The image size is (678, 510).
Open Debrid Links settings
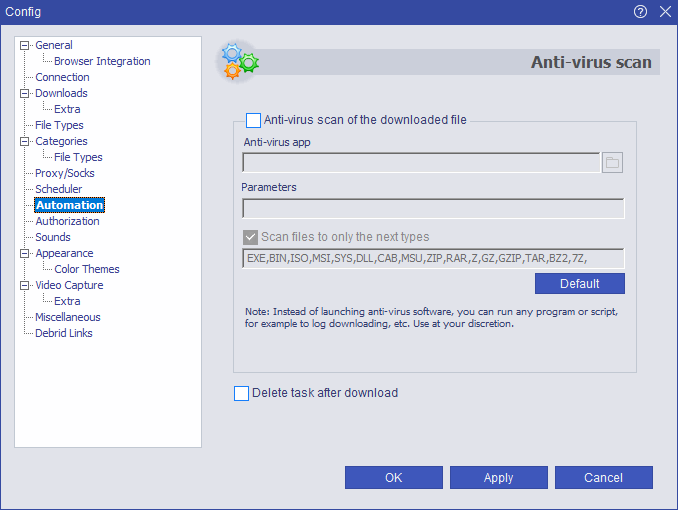[64, 333]
